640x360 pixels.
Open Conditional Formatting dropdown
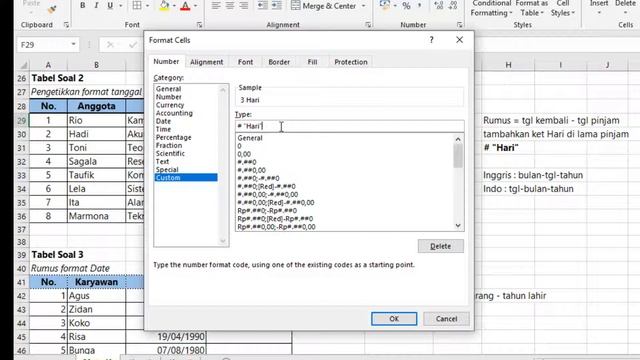[x=491, y=9]
